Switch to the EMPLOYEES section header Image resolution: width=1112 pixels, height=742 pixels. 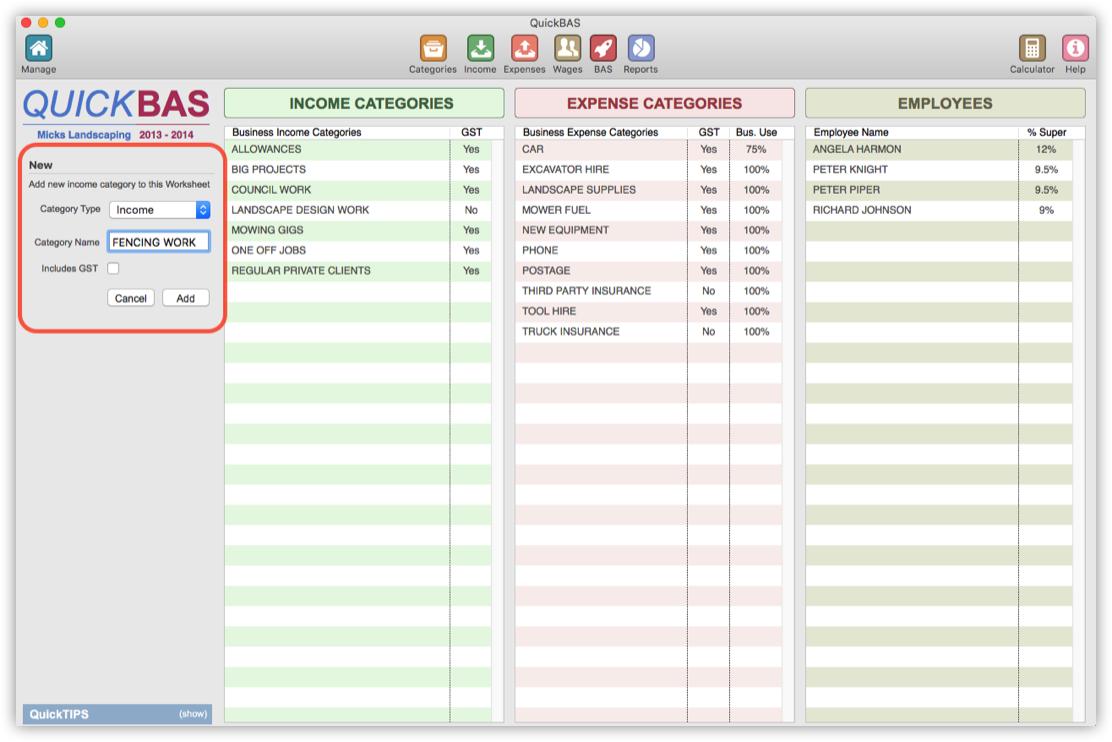tap(944, 102)
